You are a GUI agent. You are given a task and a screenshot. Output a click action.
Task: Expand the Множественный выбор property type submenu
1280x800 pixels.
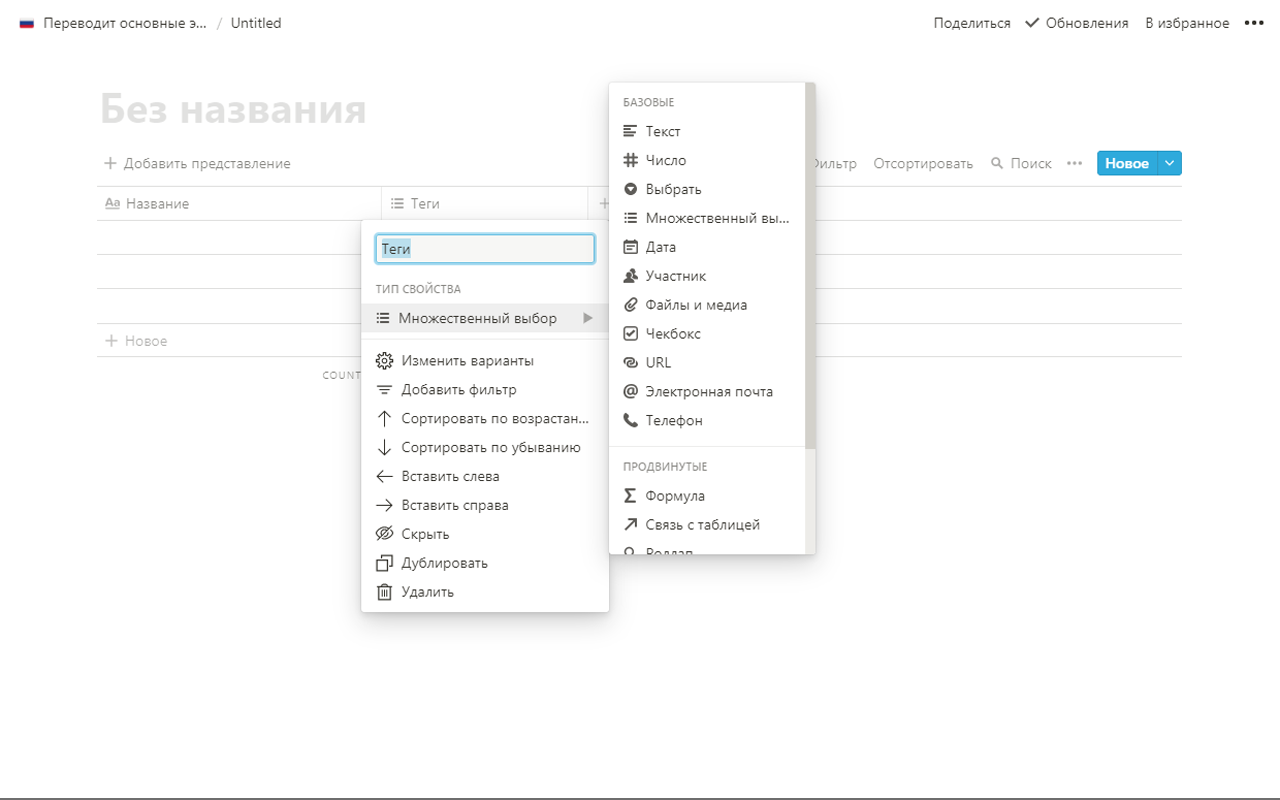(484, 318)
